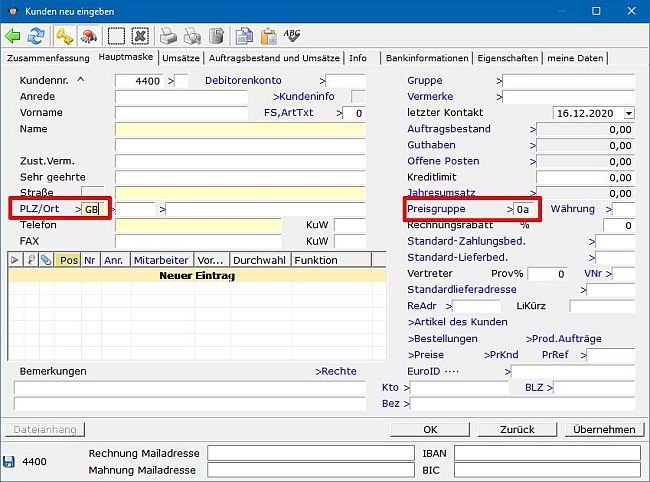Image resolution: width=650 pixels, height=482 pixels.
Task: Click the yellow key icon
Action: point(65,36)
